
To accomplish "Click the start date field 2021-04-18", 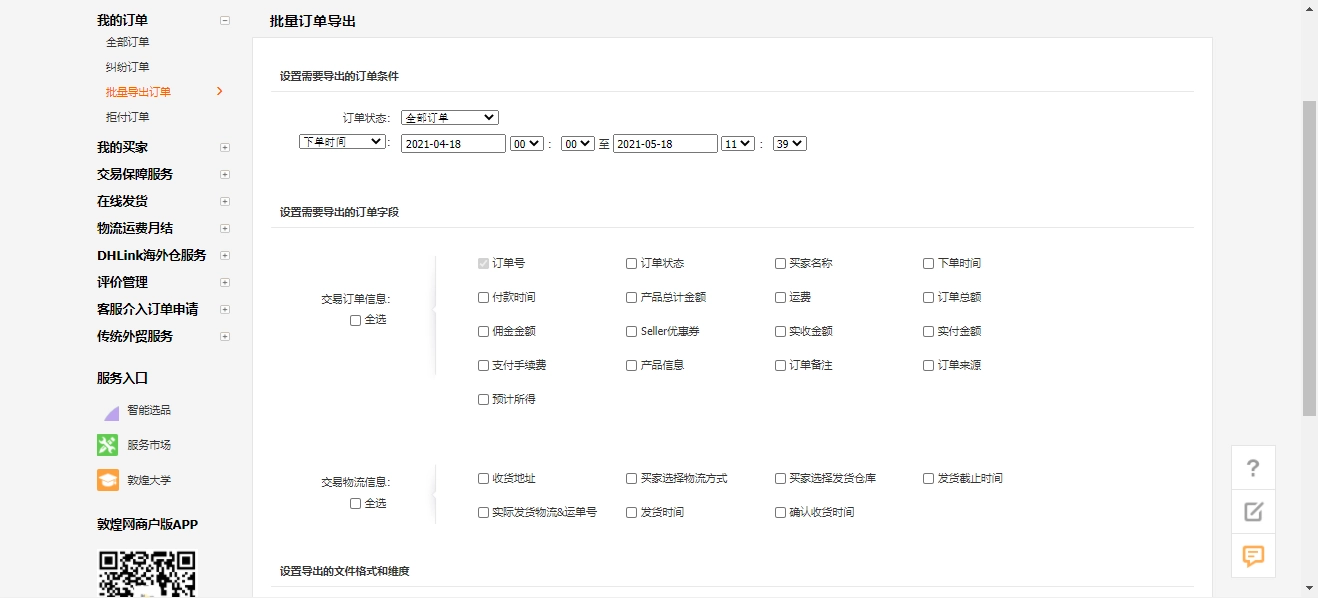I will (453, 144).
